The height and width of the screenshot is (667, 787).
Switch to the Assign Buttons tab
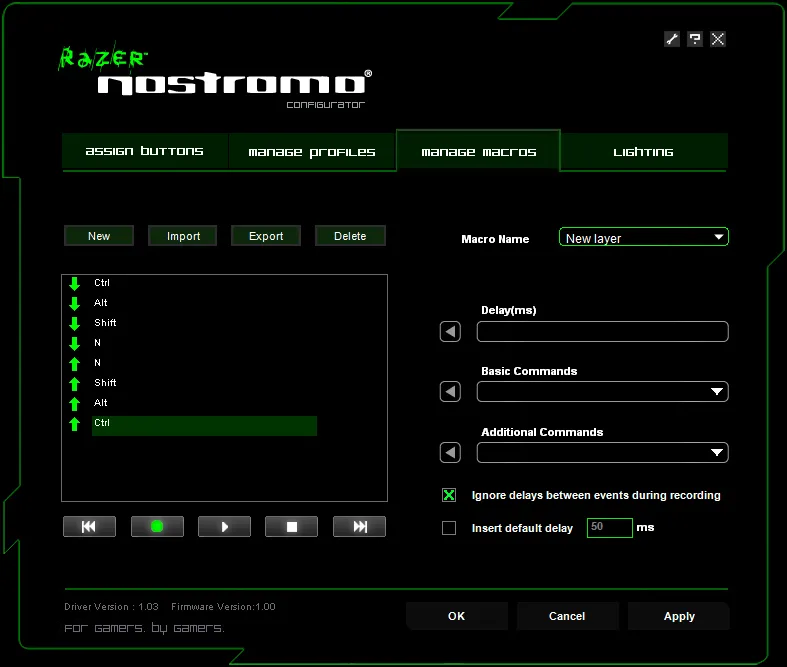click(x=144, y=152)
